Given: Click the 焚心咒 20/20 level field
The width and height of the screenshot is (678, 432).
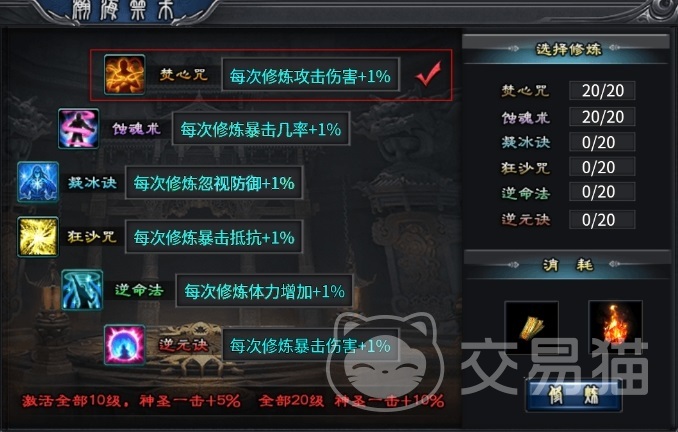Looking at the screenshot, I should pos(602,90).
